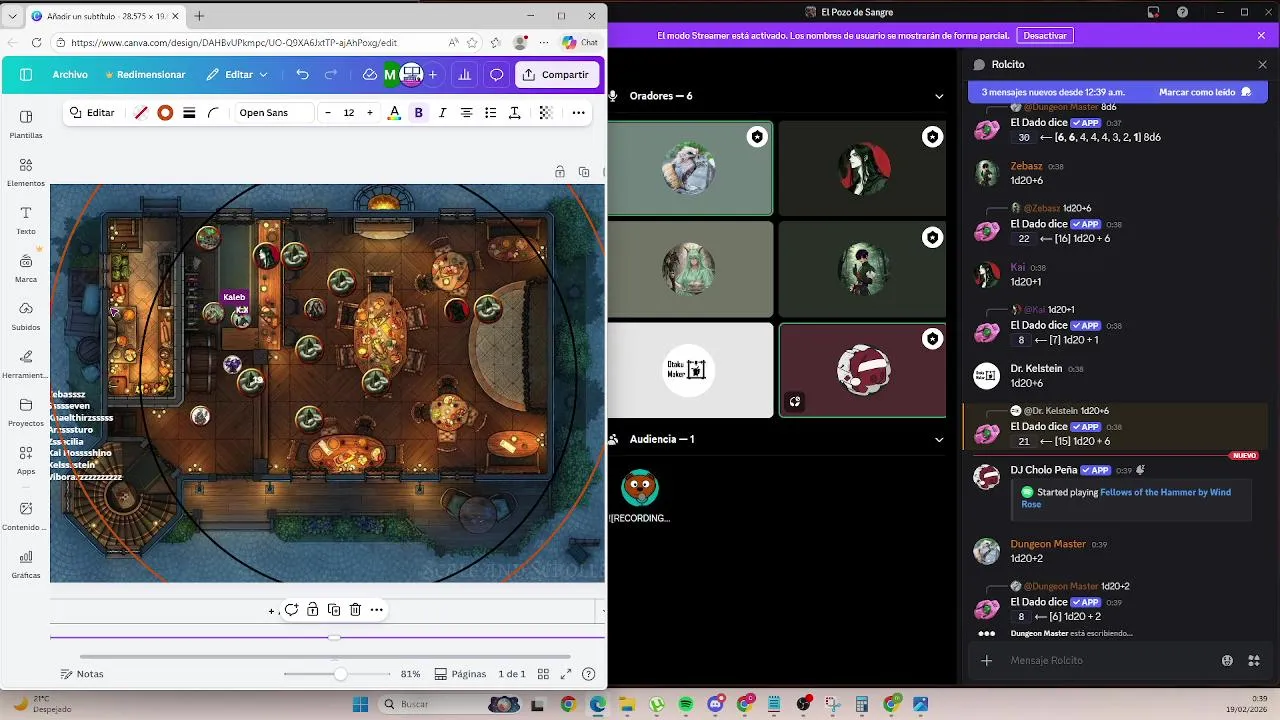Lock element in floating toolbar

313,610
